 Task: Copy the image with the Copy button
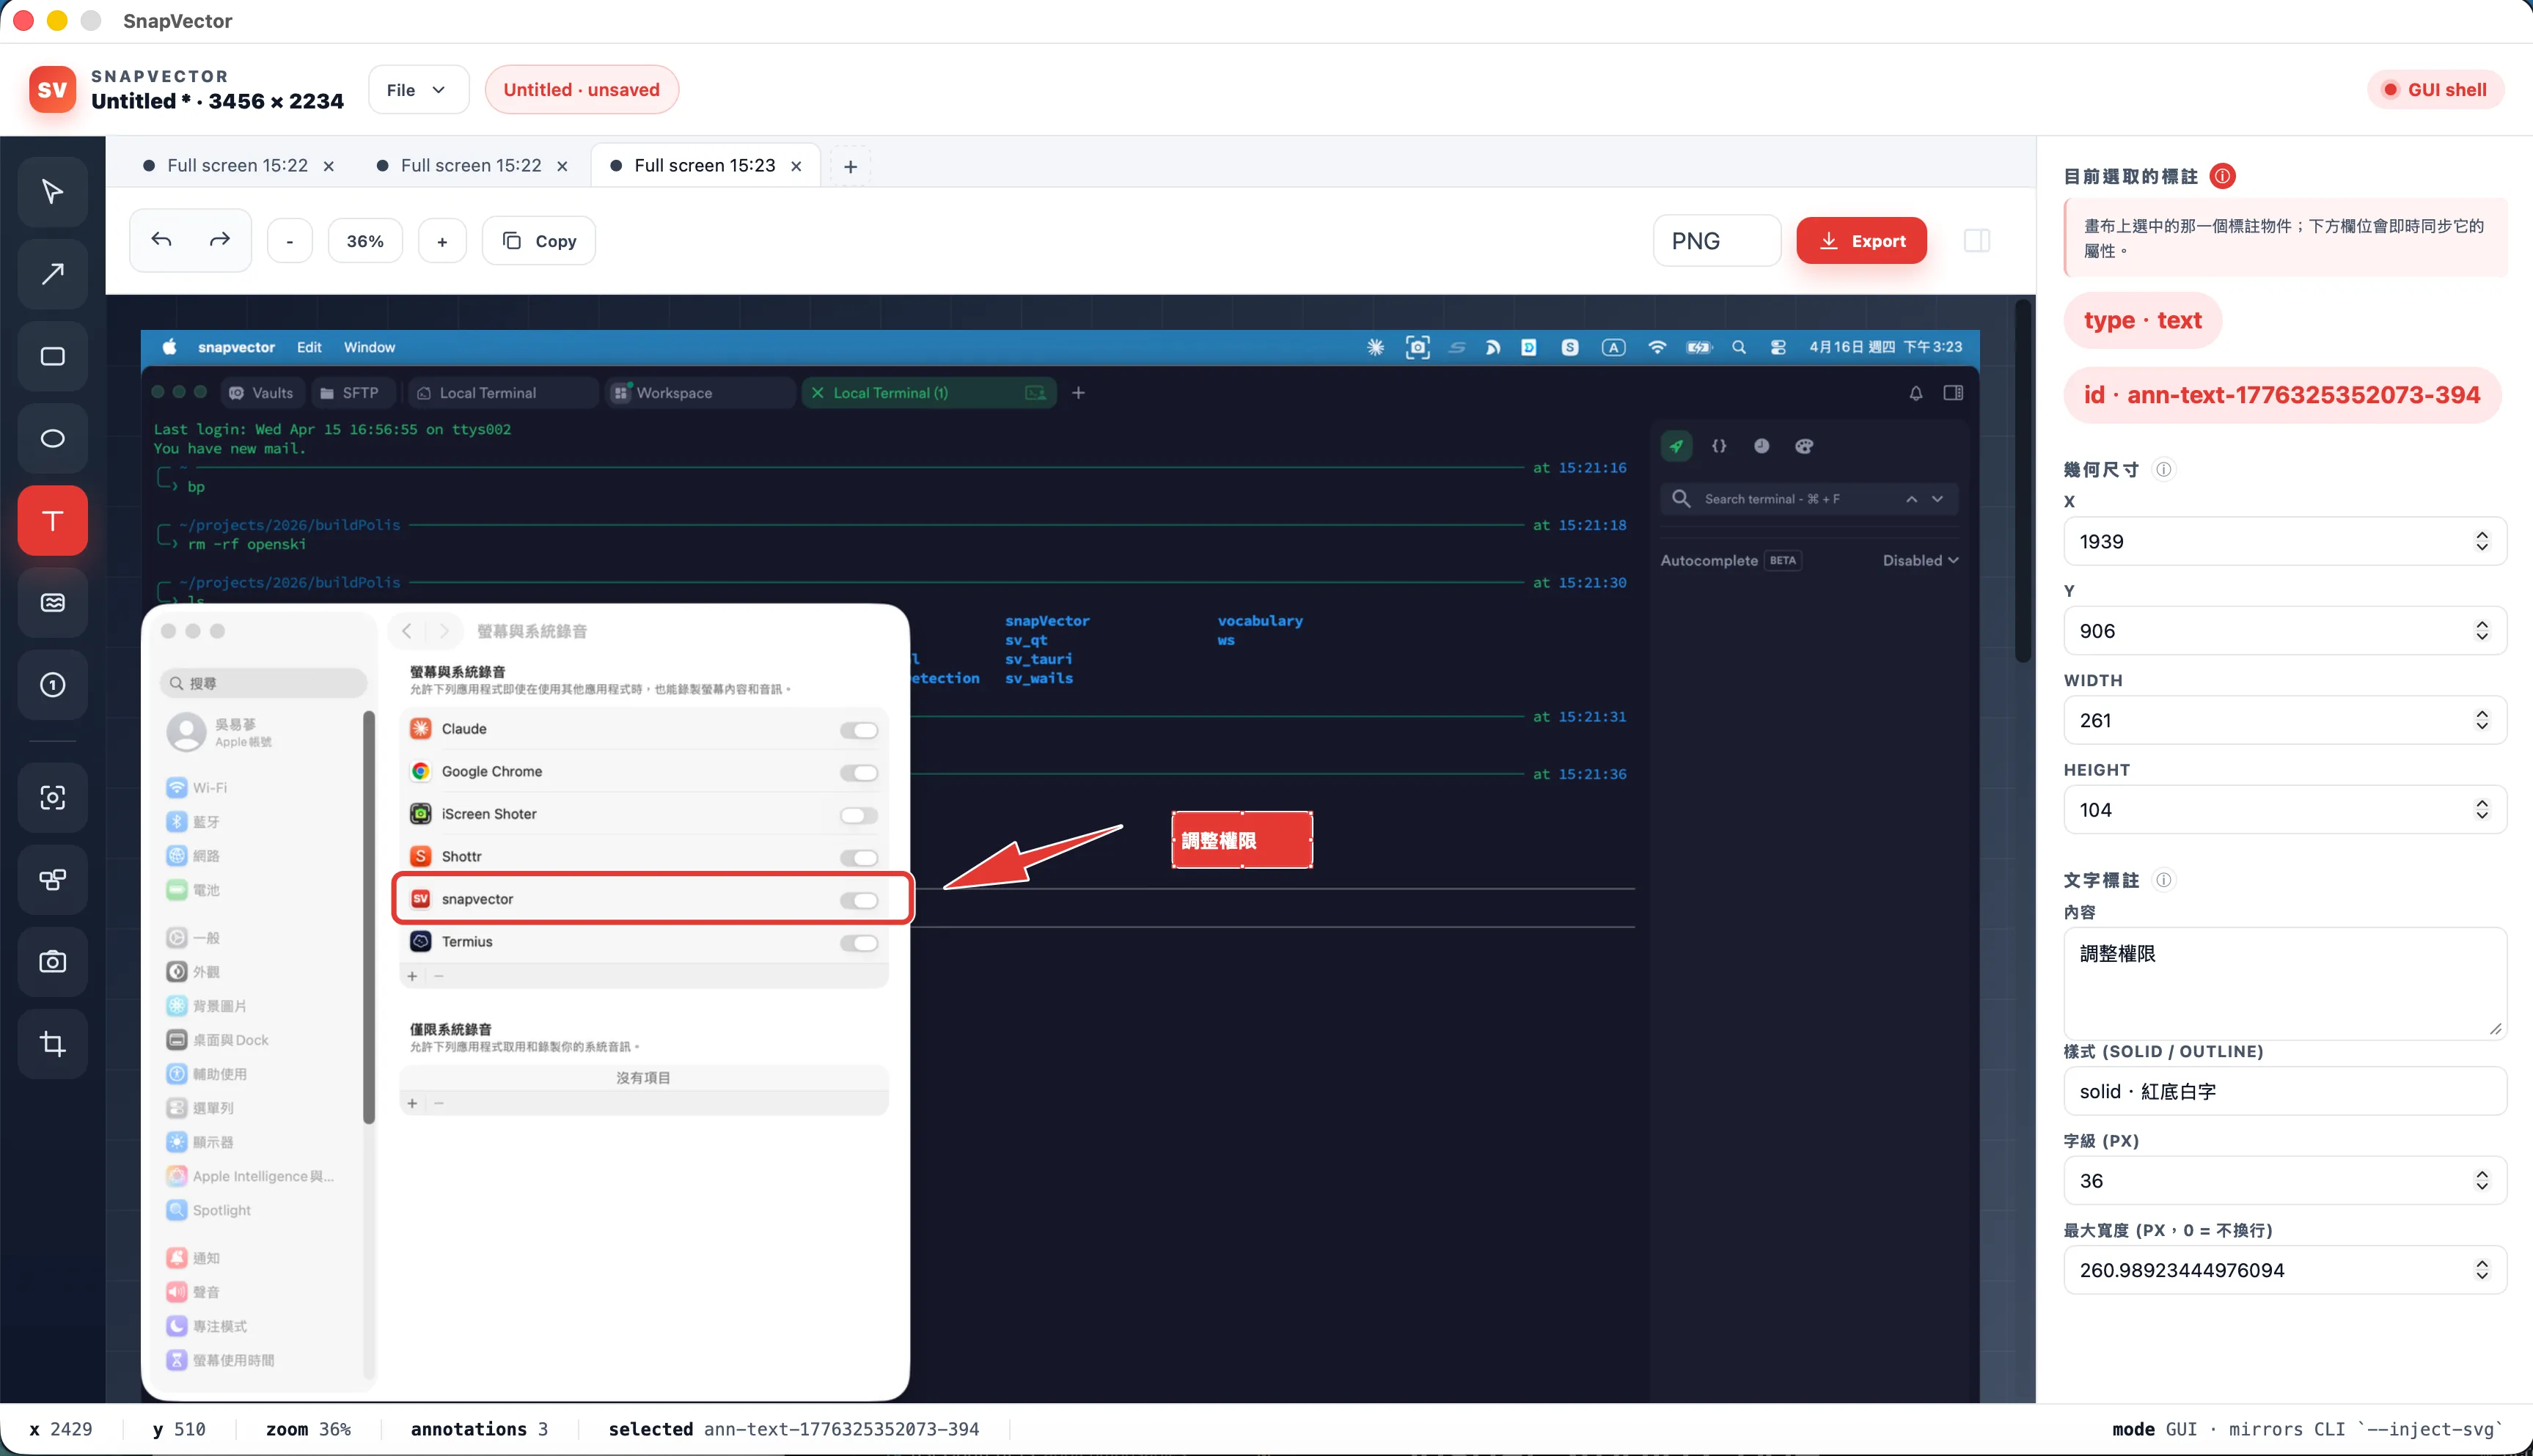[538, 241]
